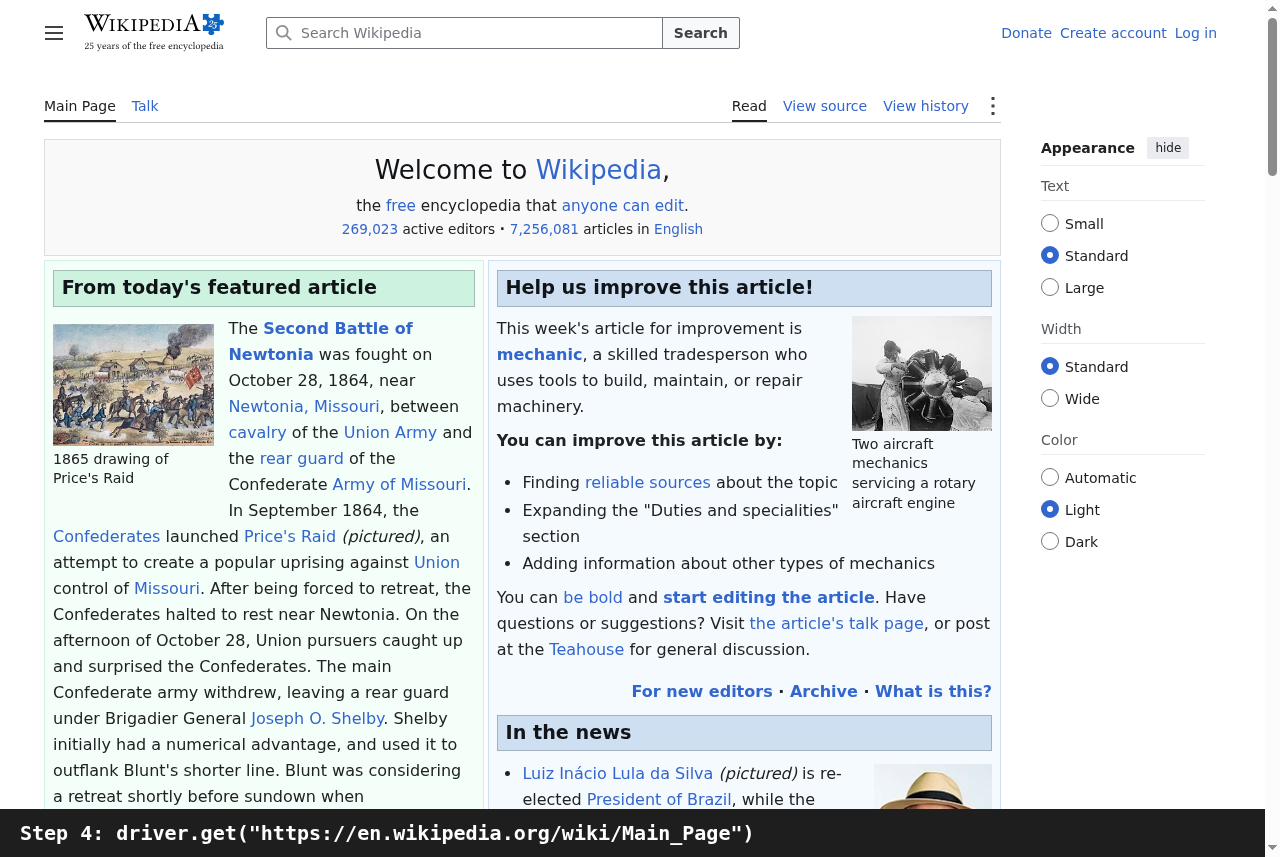Select the Main Page tab
The image size is (1280, 857).
coord(80,106)
